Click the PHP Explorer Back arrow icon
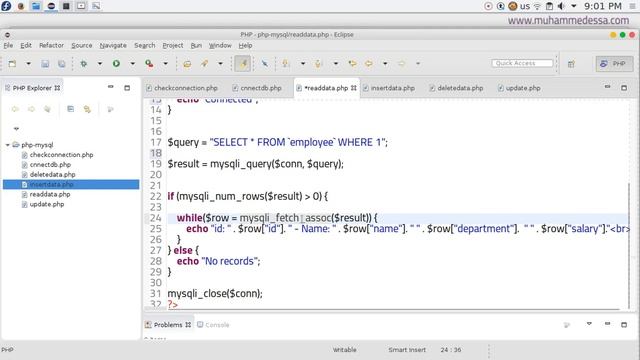The width and height of the screenshot is (640, 360). [x=15, y=109]
